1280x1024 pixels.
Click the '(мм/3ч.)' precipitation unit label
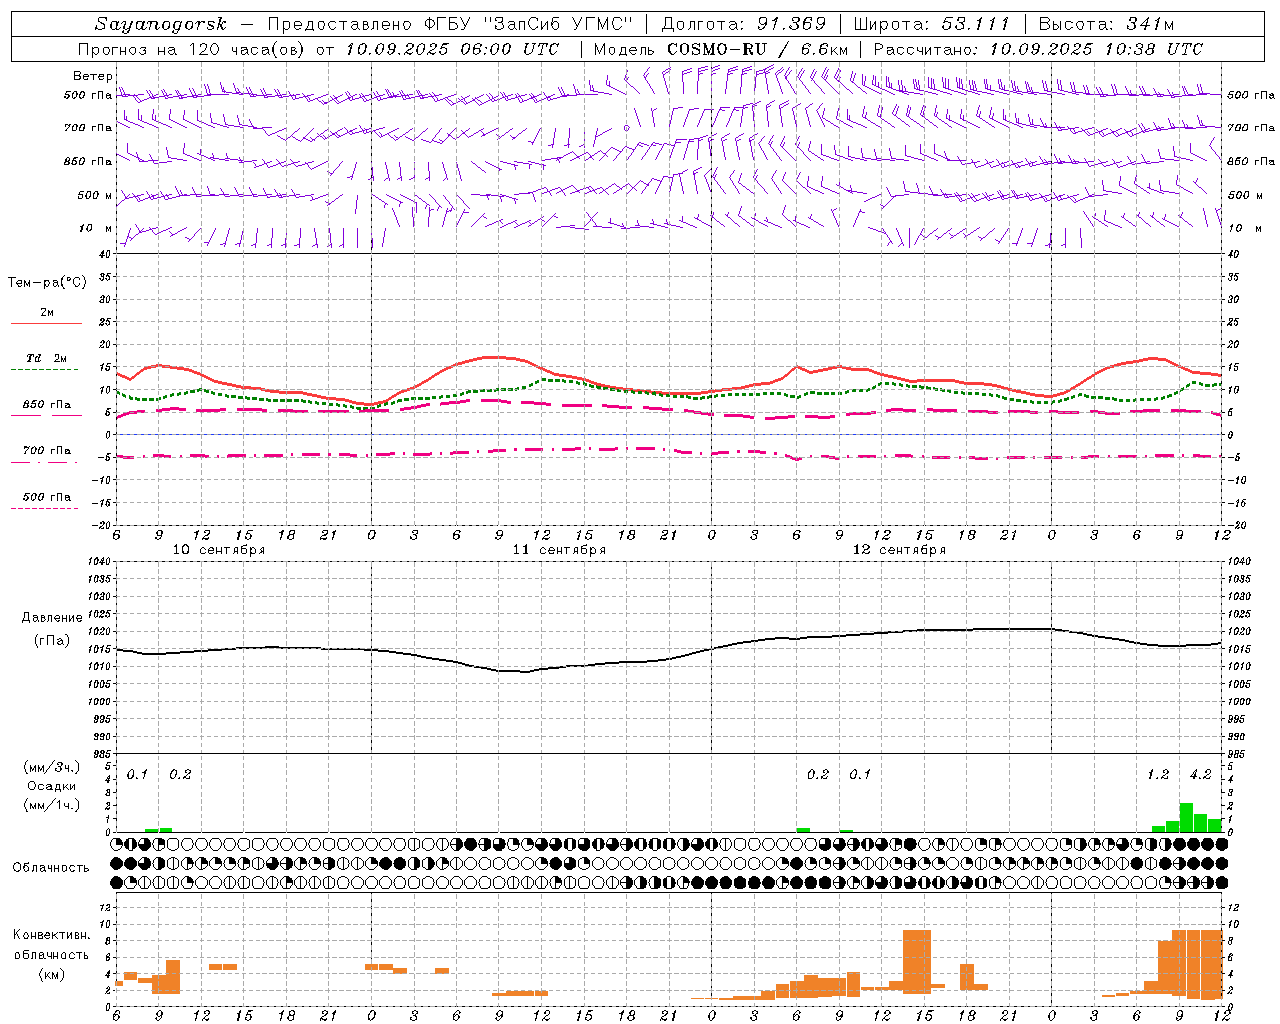point(52,767)
